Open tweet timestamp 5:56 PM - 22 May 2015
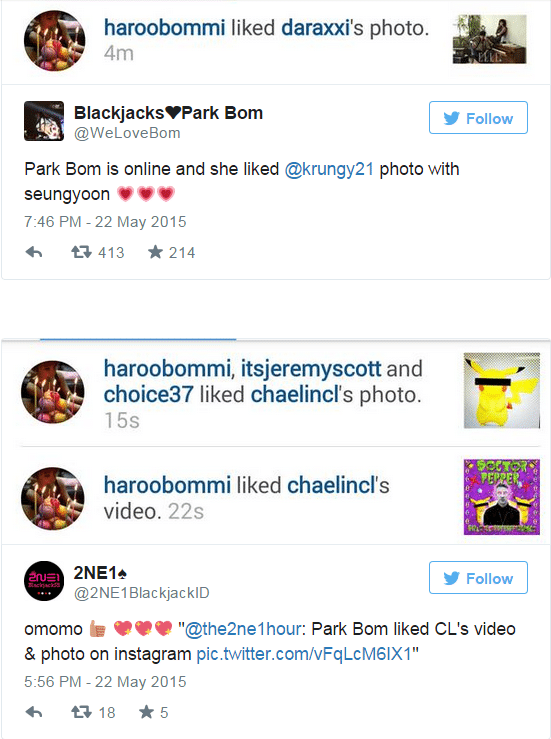 (105, 682)
